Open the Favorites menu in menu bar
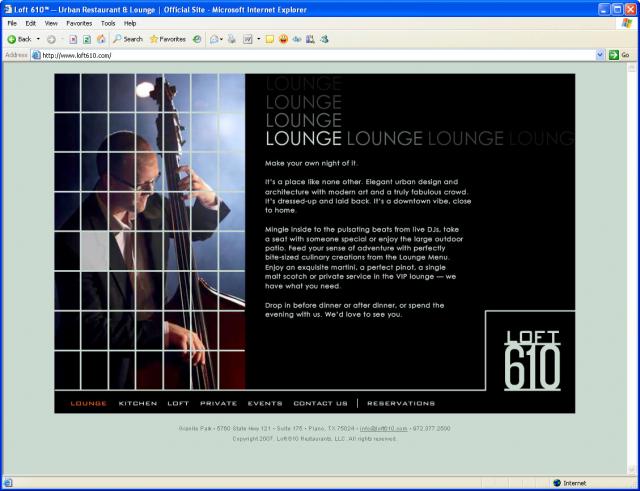Image resolution: width=640 pixels, height=491 pixels. coord(79,23)
